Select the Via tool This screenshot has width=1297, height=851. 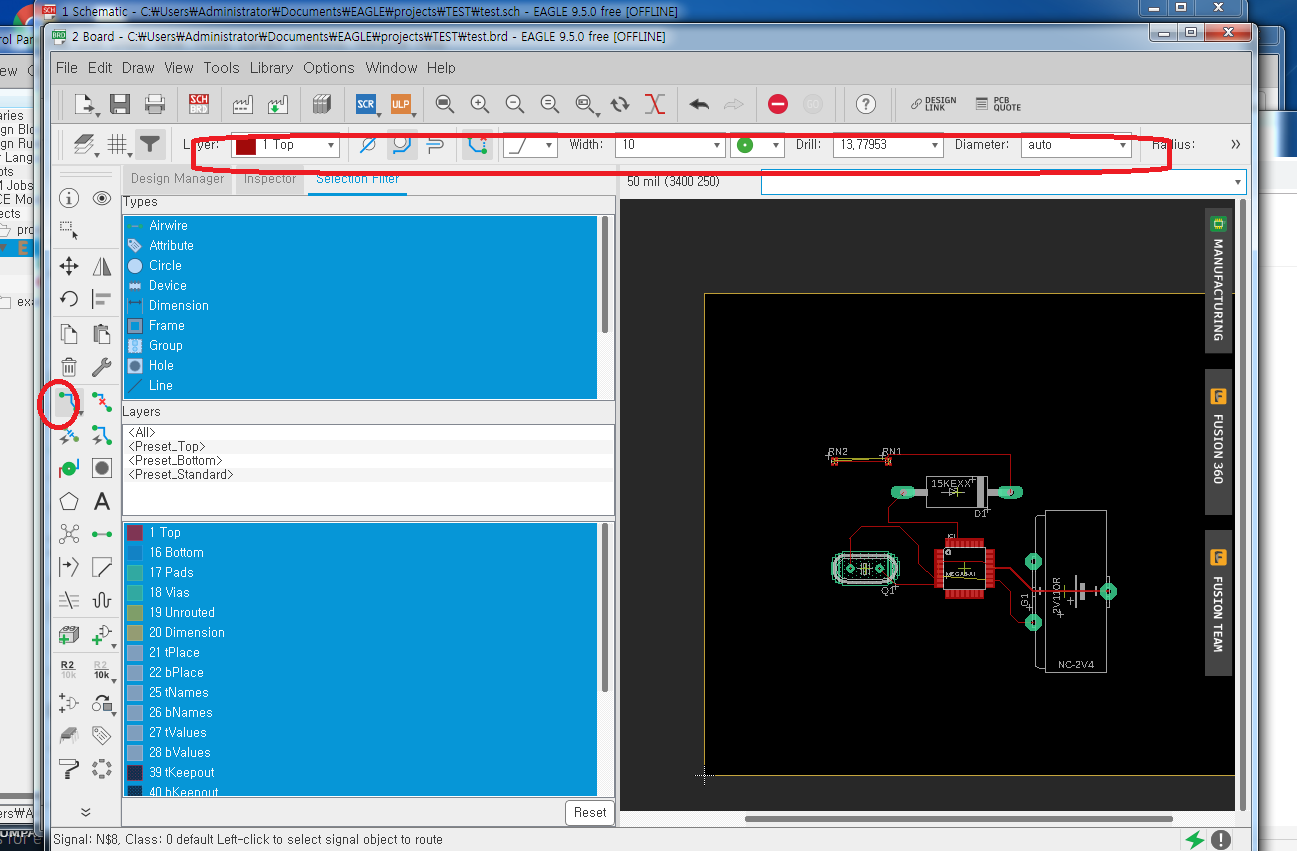tap(69, 468)
